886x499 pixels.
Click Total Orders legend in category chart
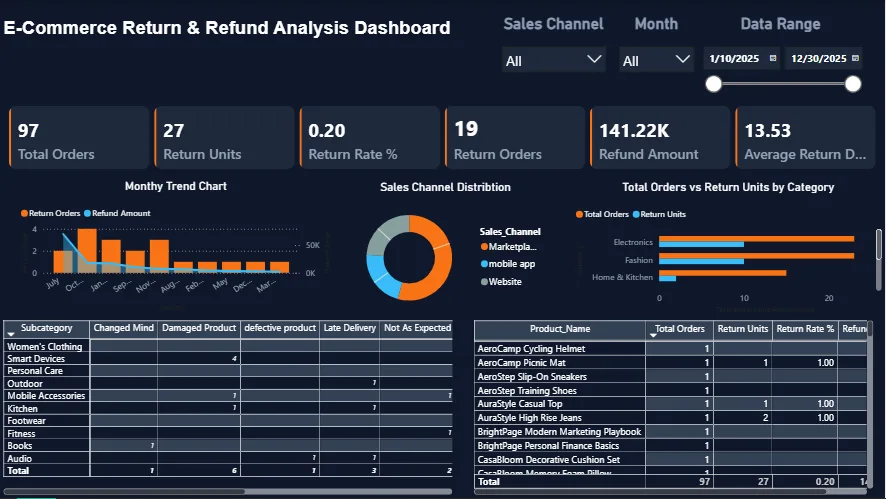pyautogui.click(x=602, y=214)
